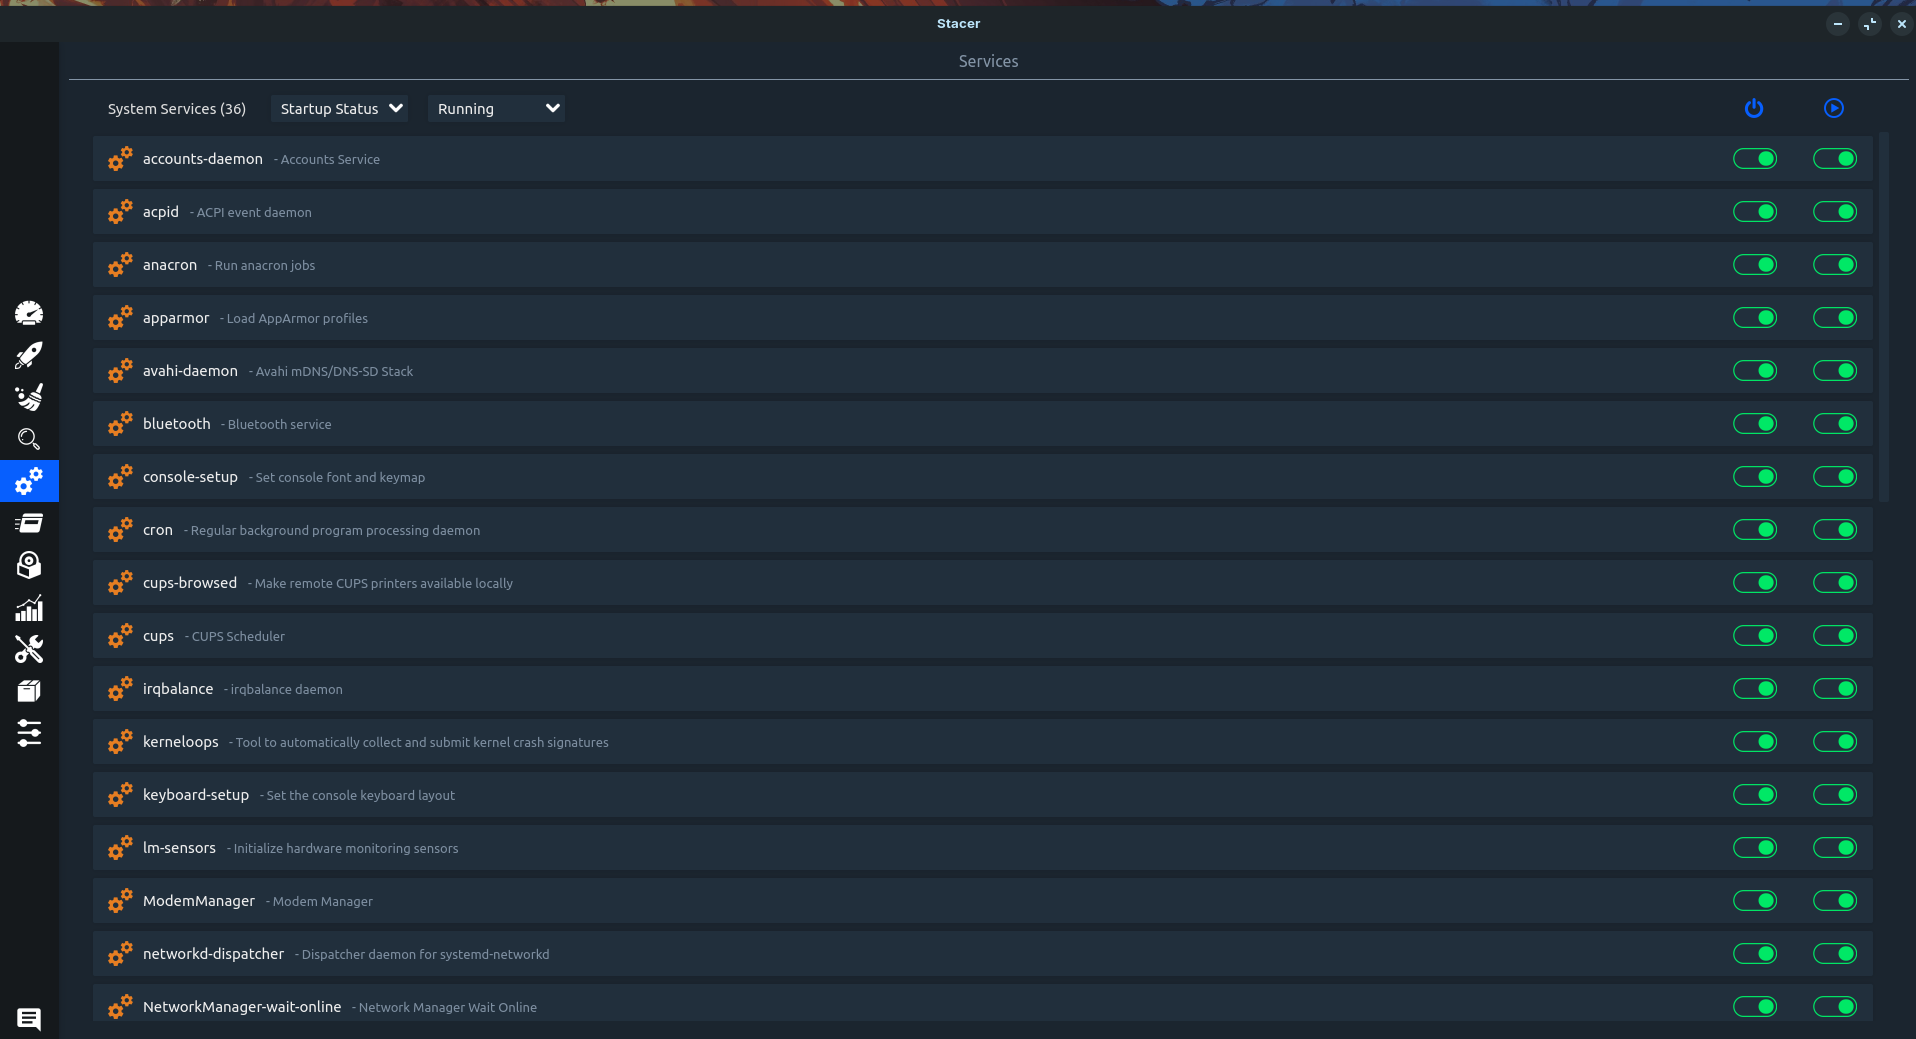Click the gear icon beside lm-sensors
This screenshot has height=1039, width=1916.
120,847
